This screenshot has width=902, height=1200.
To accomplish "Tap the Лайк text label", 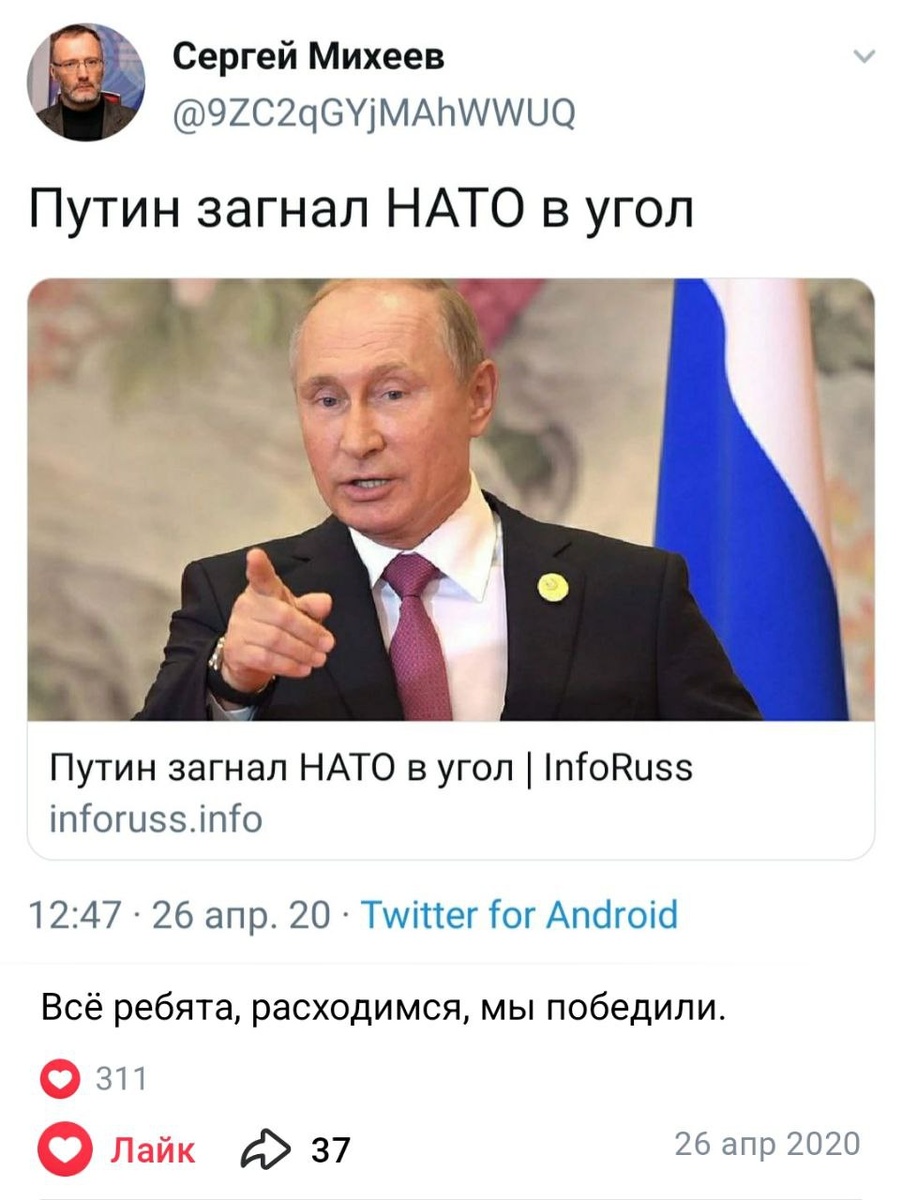I will point(152,1149).
